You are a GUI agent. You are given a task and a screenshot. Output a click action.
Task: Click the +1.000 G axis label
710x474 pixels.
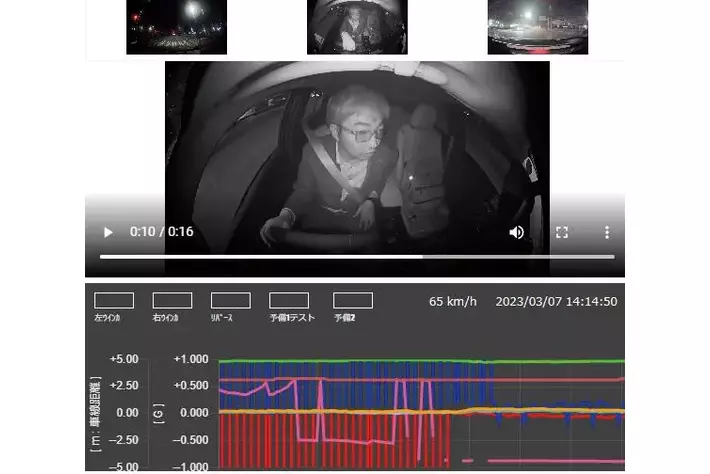pyautogui.click(x=190, y=359)
